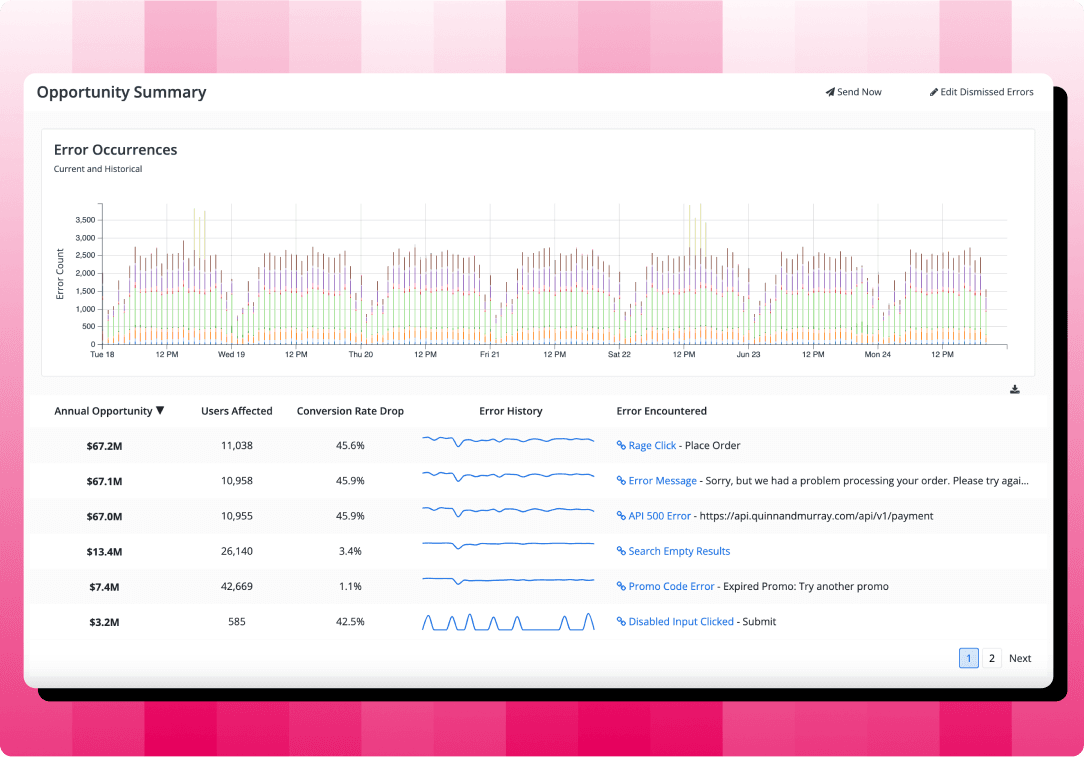Click the Edit Dismissed Errors pencil icon
The height and width of the screenshot is (757, 1084).
[934, 92]
